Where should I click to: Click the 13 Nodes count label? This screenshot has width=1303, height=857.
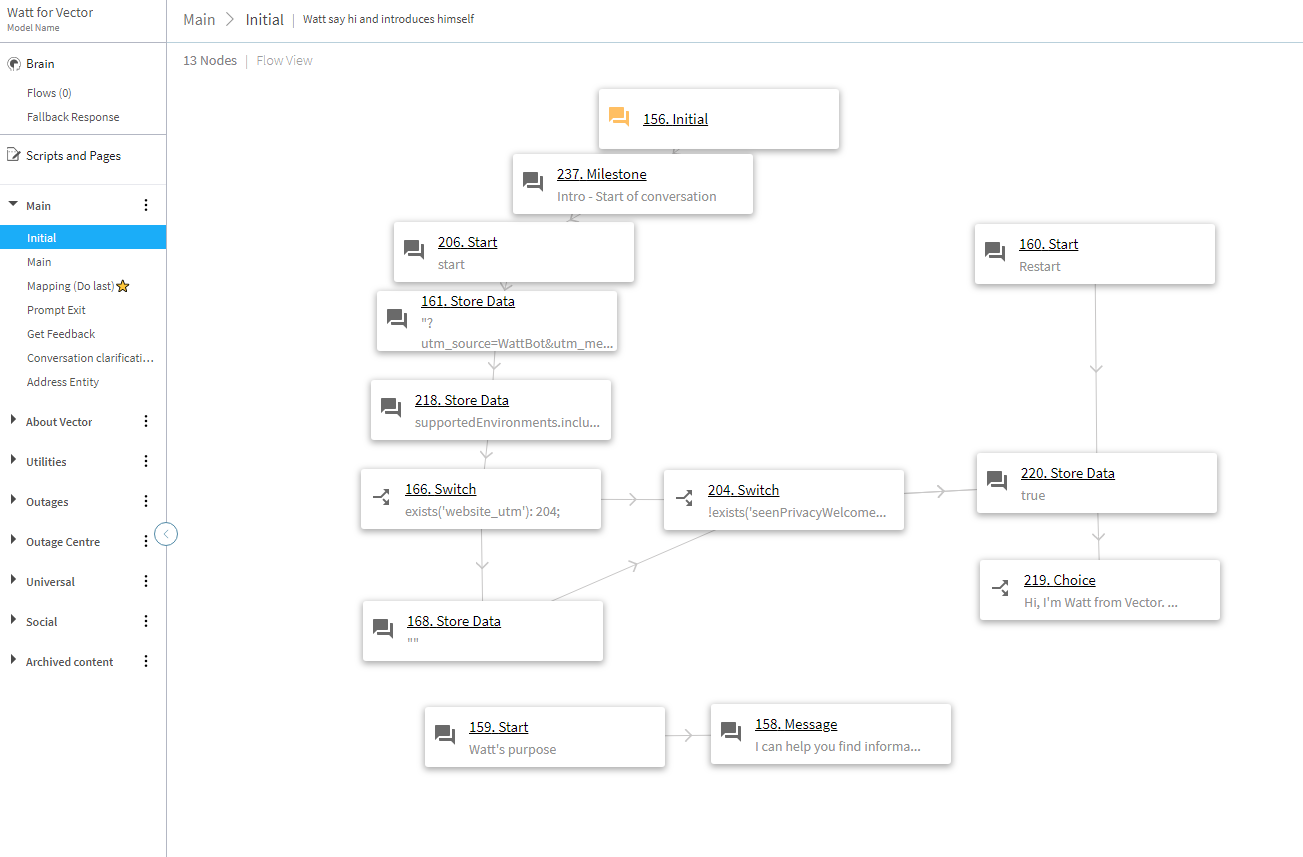pos(210,61)
